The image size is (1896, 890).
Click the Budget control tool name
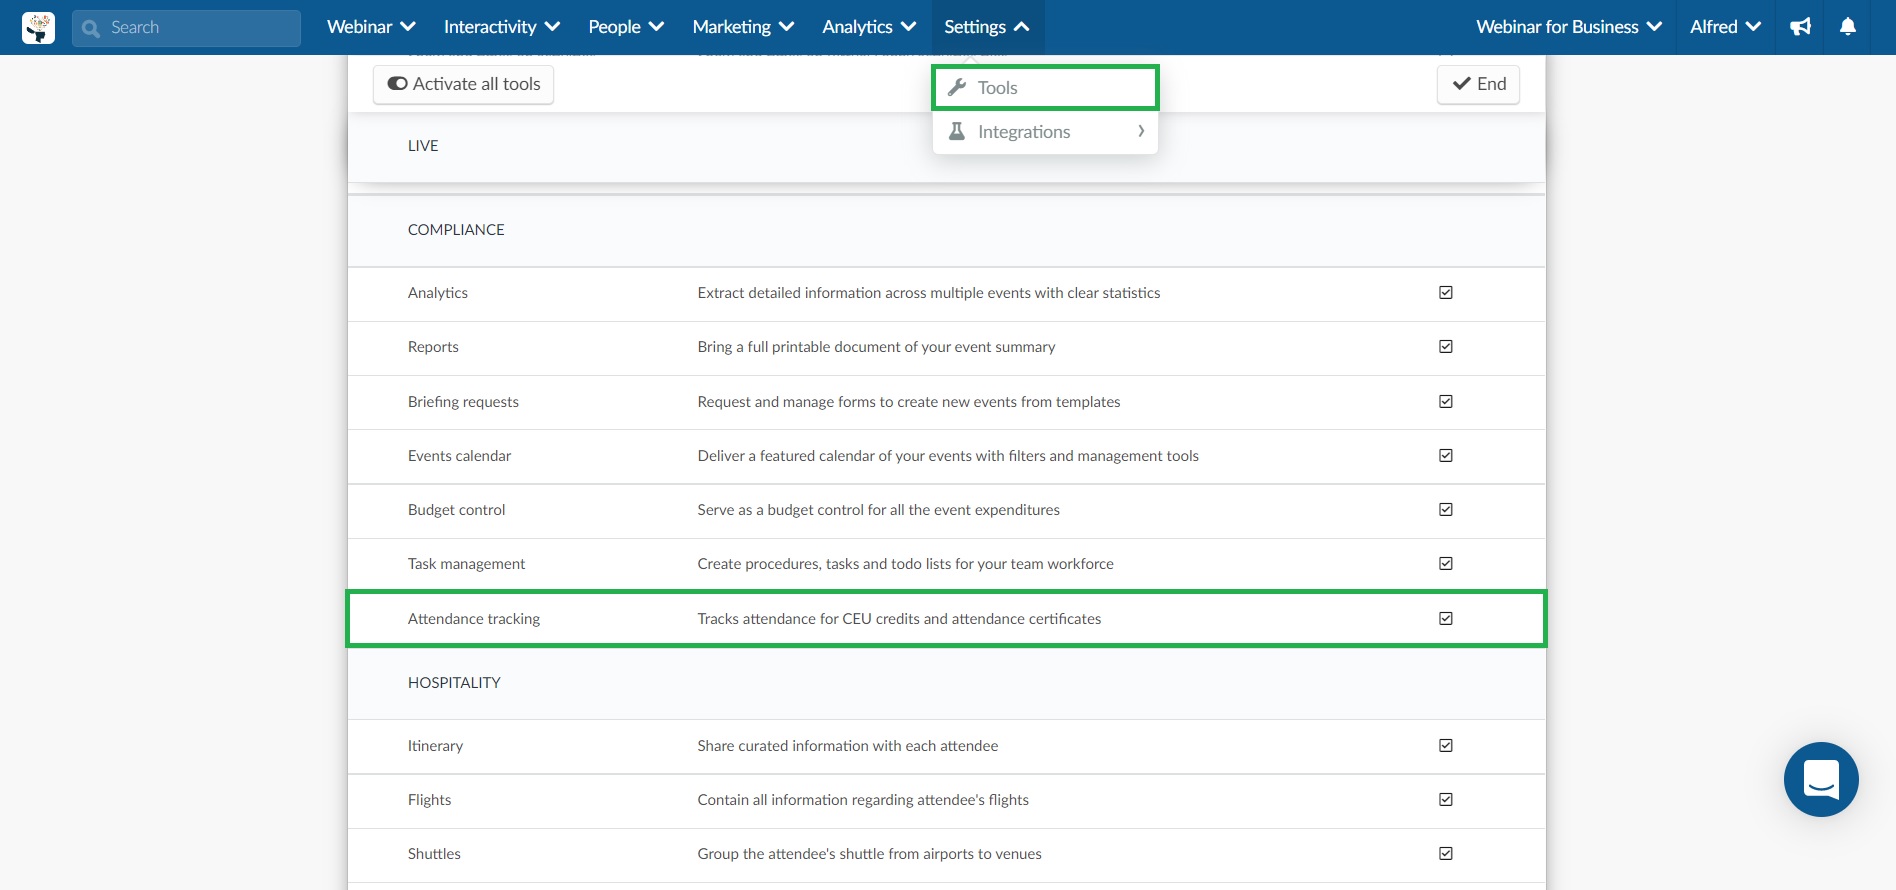tap(457, 510)
